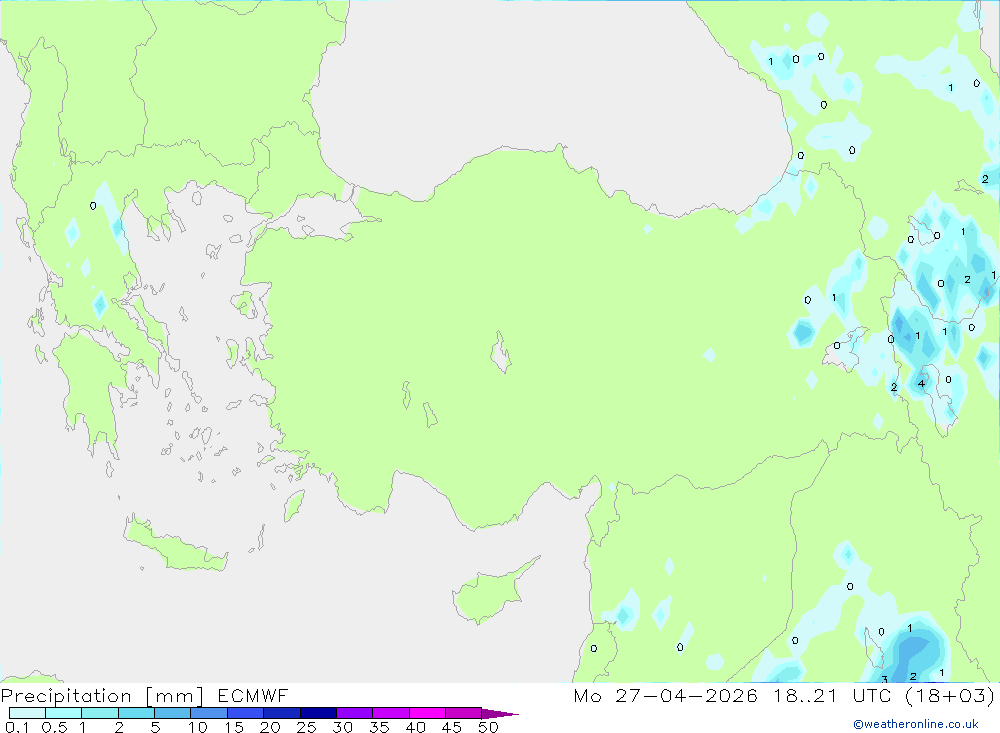
Task: Click the '(18+03)' forecast offset text
Action: 950,695
